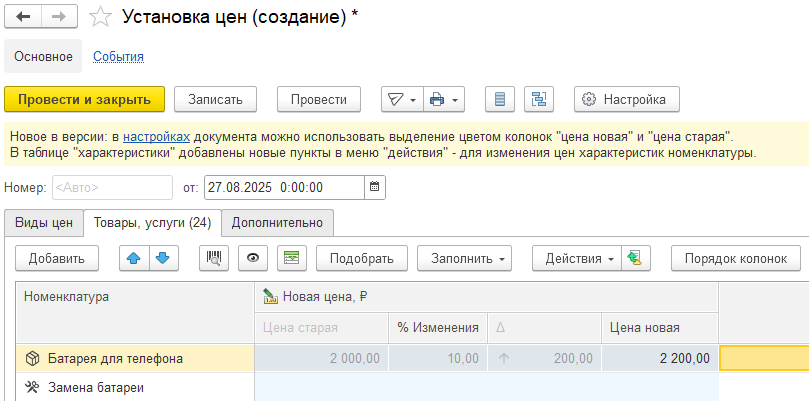
Task: Click the green table icon in toolbar
Action: [291, 258]
